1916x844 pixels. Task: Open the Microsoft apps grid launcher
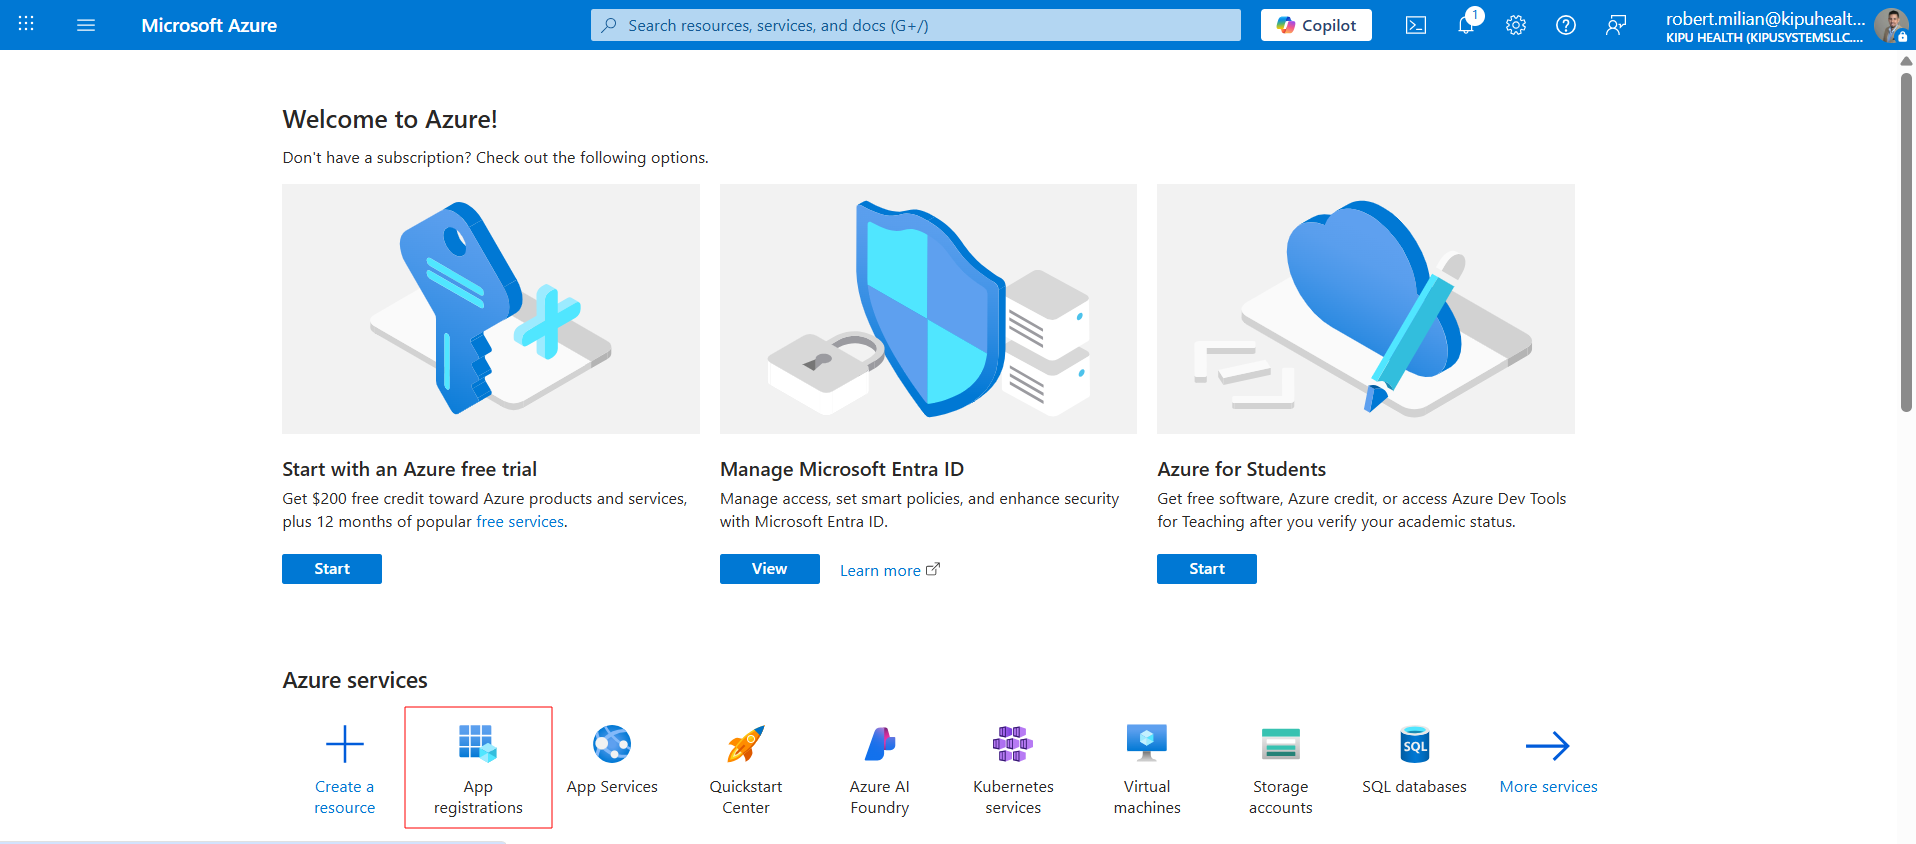27,25
